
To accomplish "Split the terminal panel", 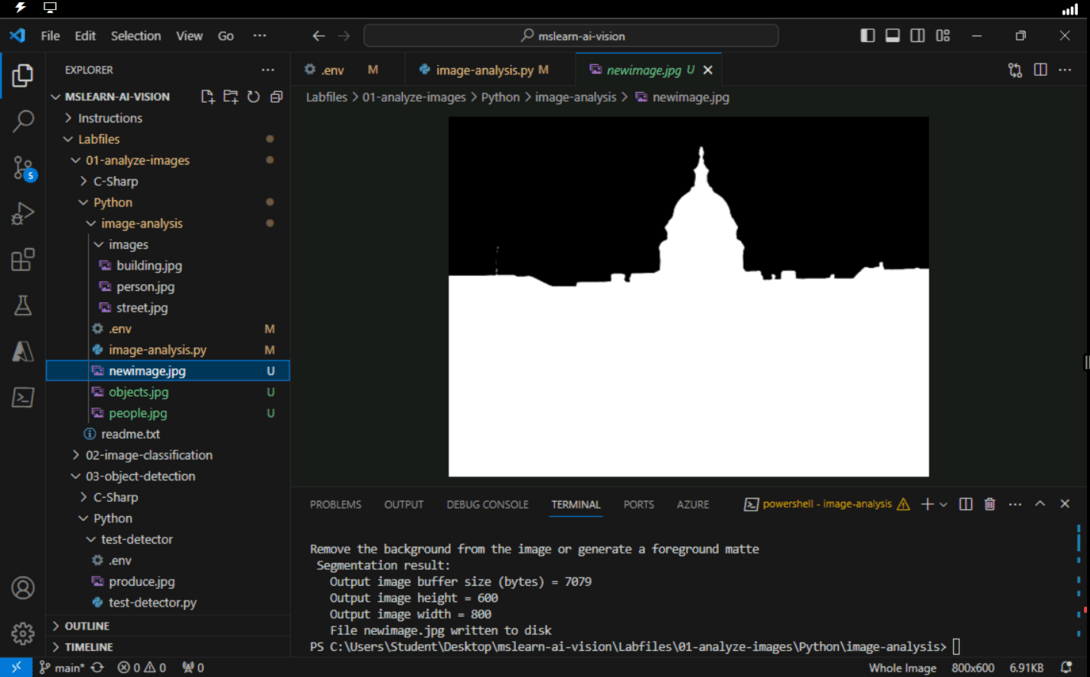I will pyautogui.click(x=964, y=504).
